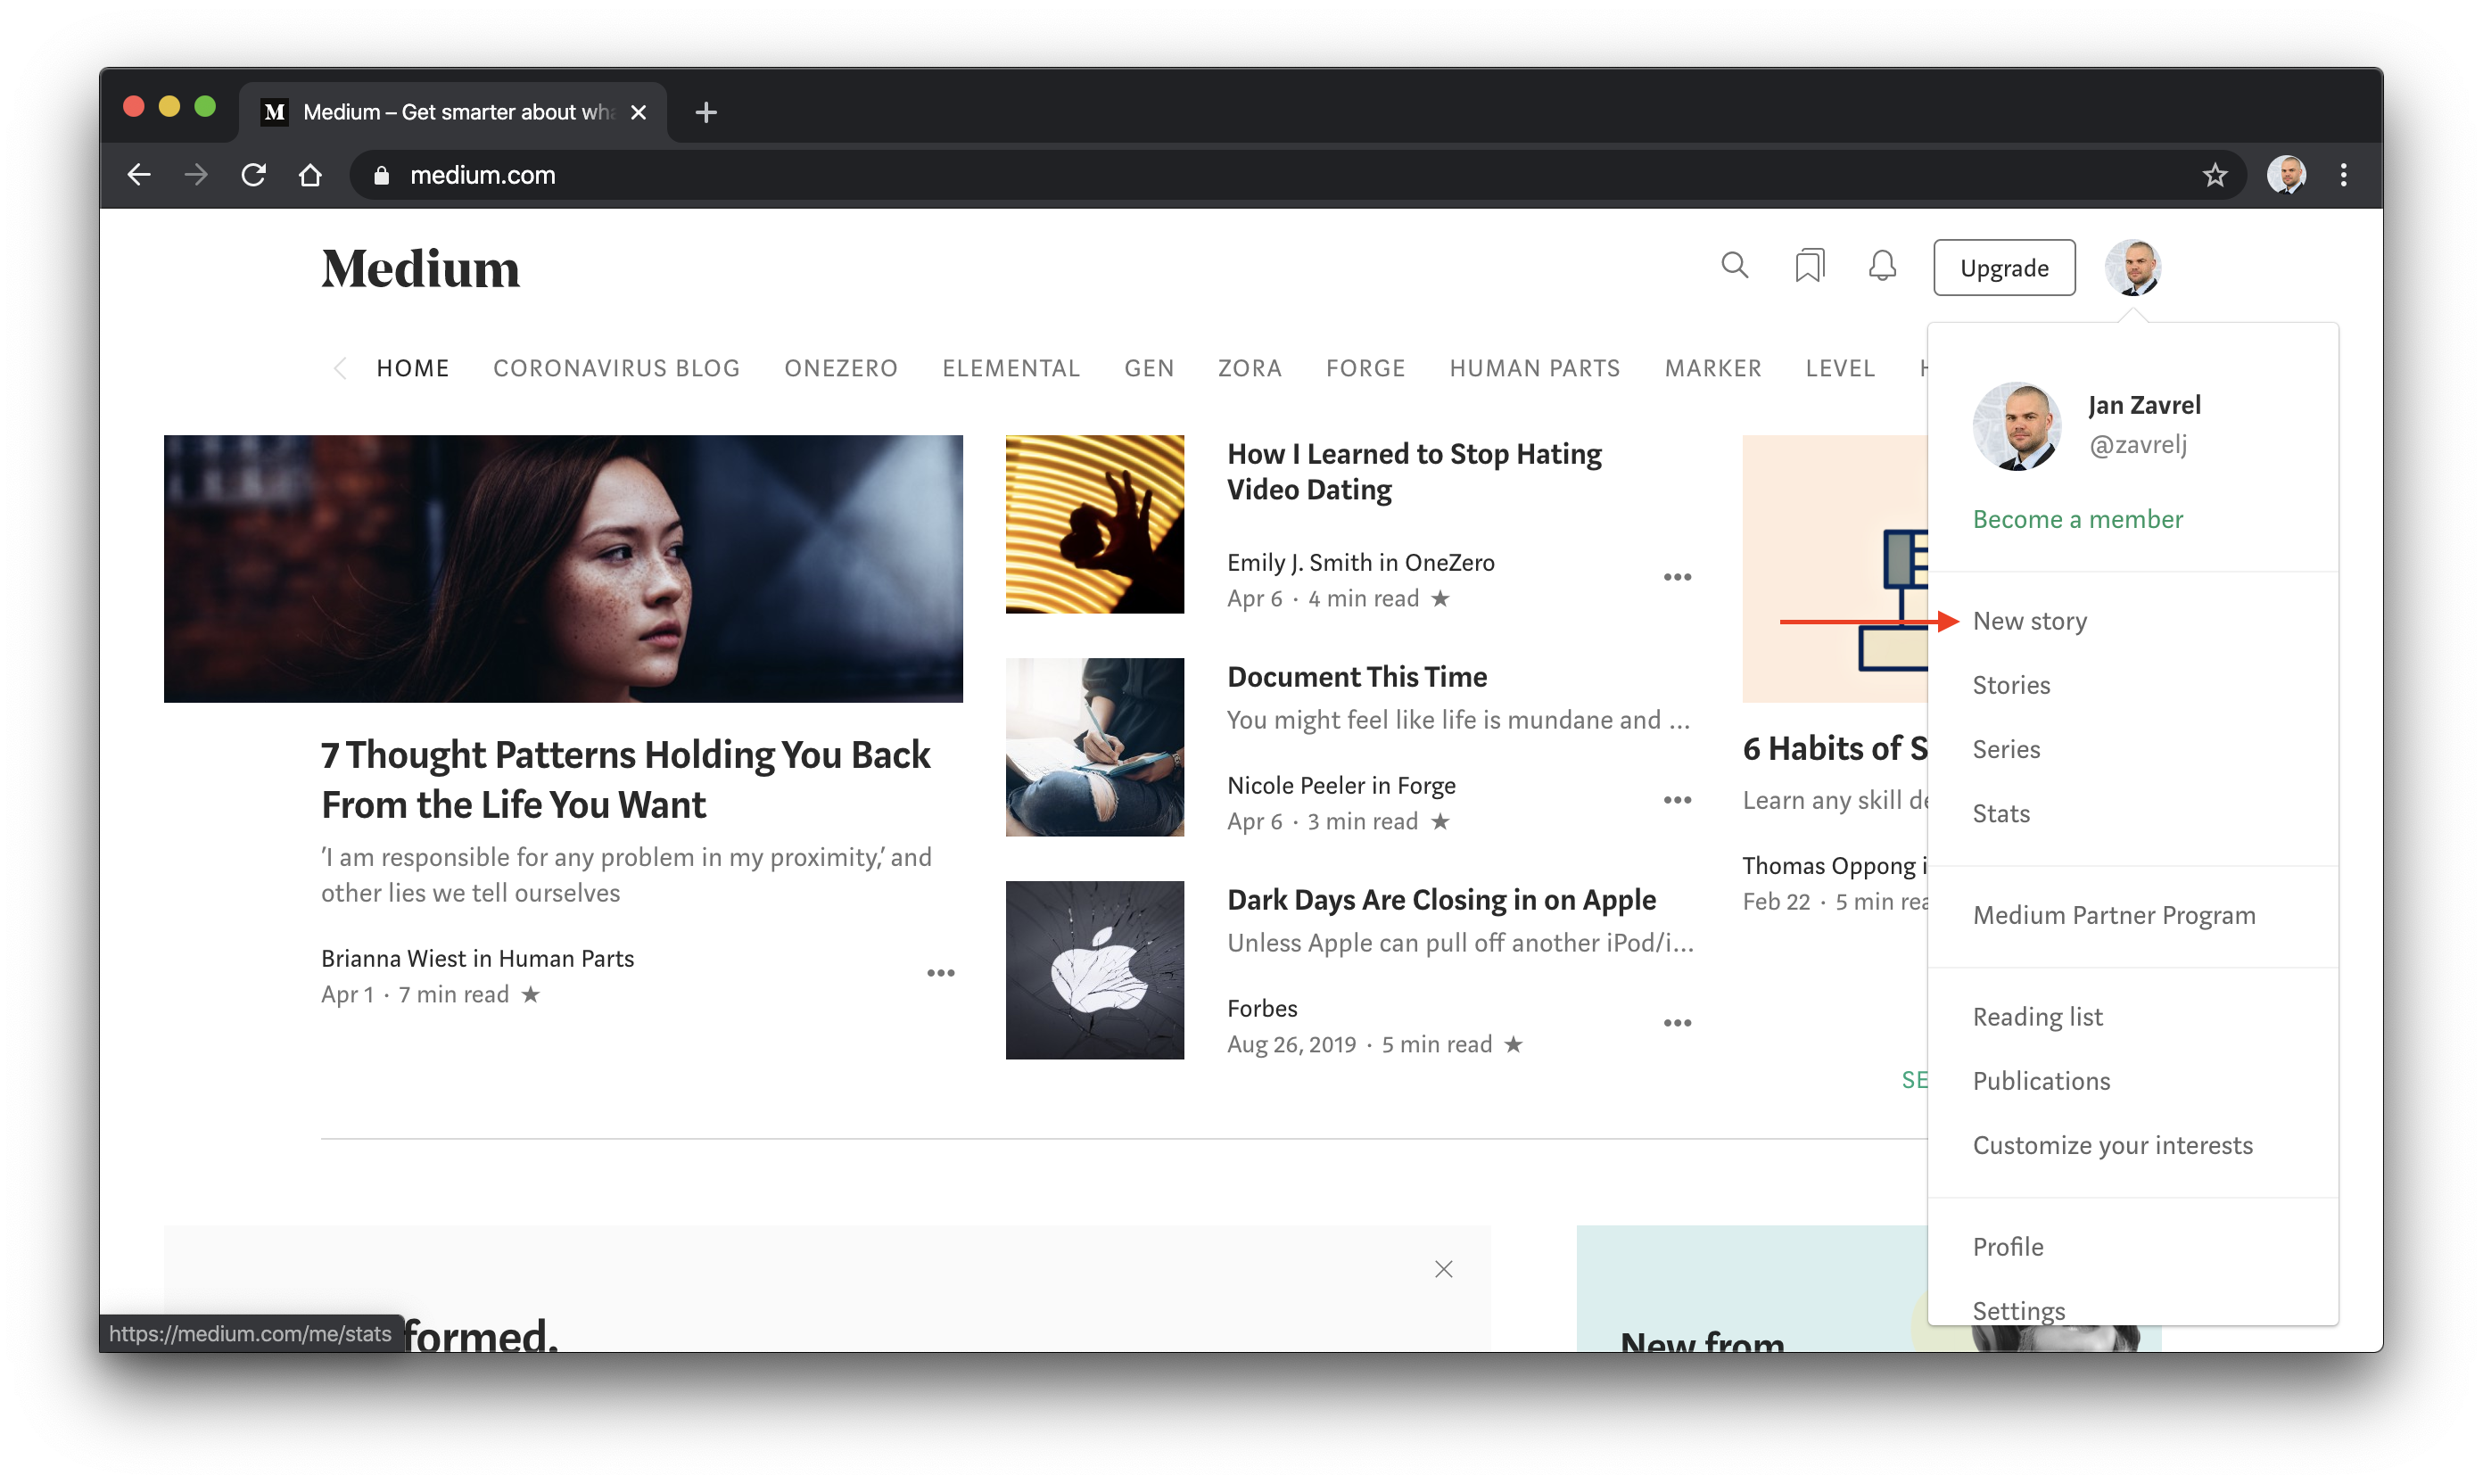The width and height of the screenshot is (2483, 1484).
Task: Open Reading list from the menu
Action: (2037, 1017)
